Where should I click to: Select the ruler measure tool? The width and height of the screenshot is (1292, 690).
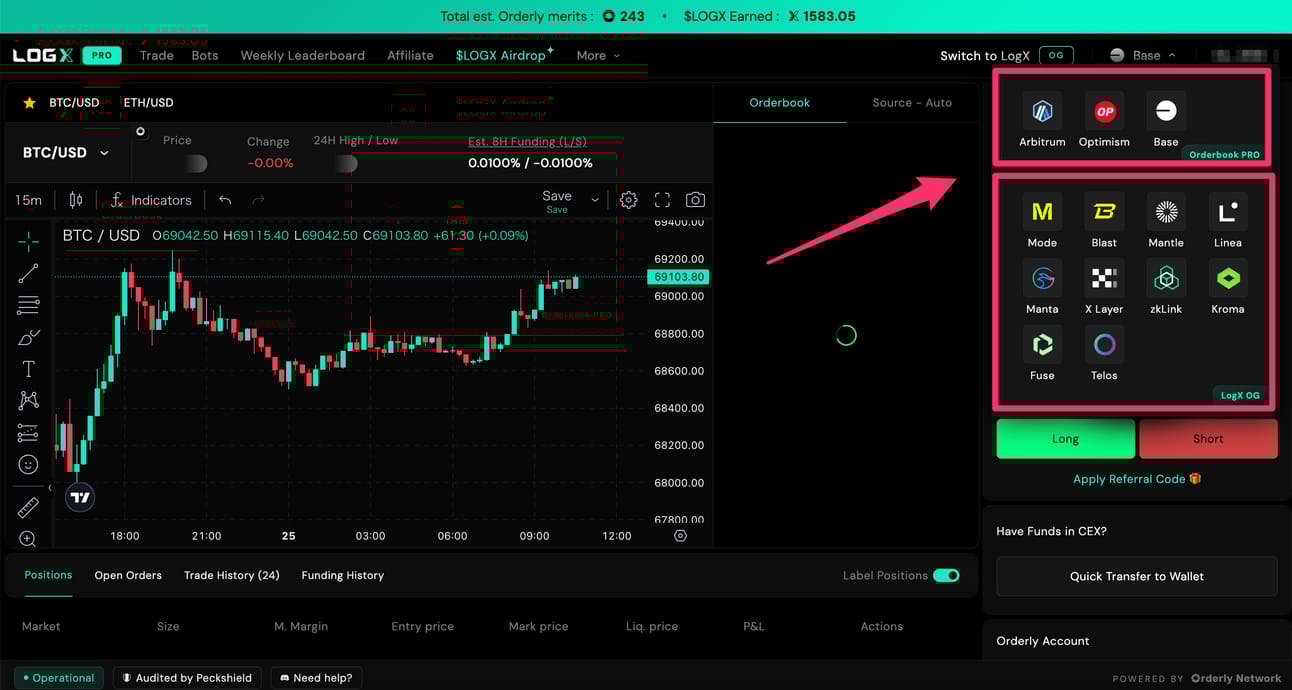[x=28, y=508]
